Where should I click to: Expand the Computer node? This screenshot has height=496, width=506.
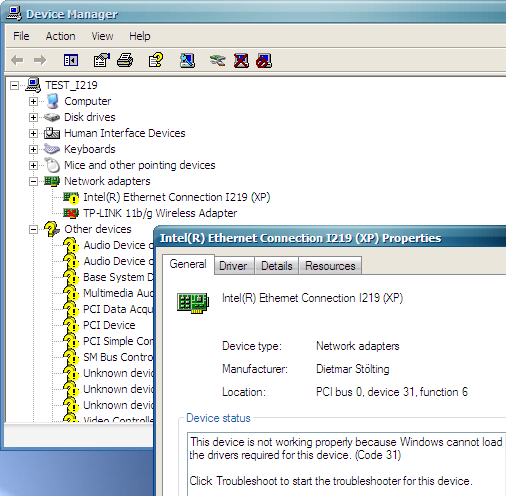(x=33, y=101)
